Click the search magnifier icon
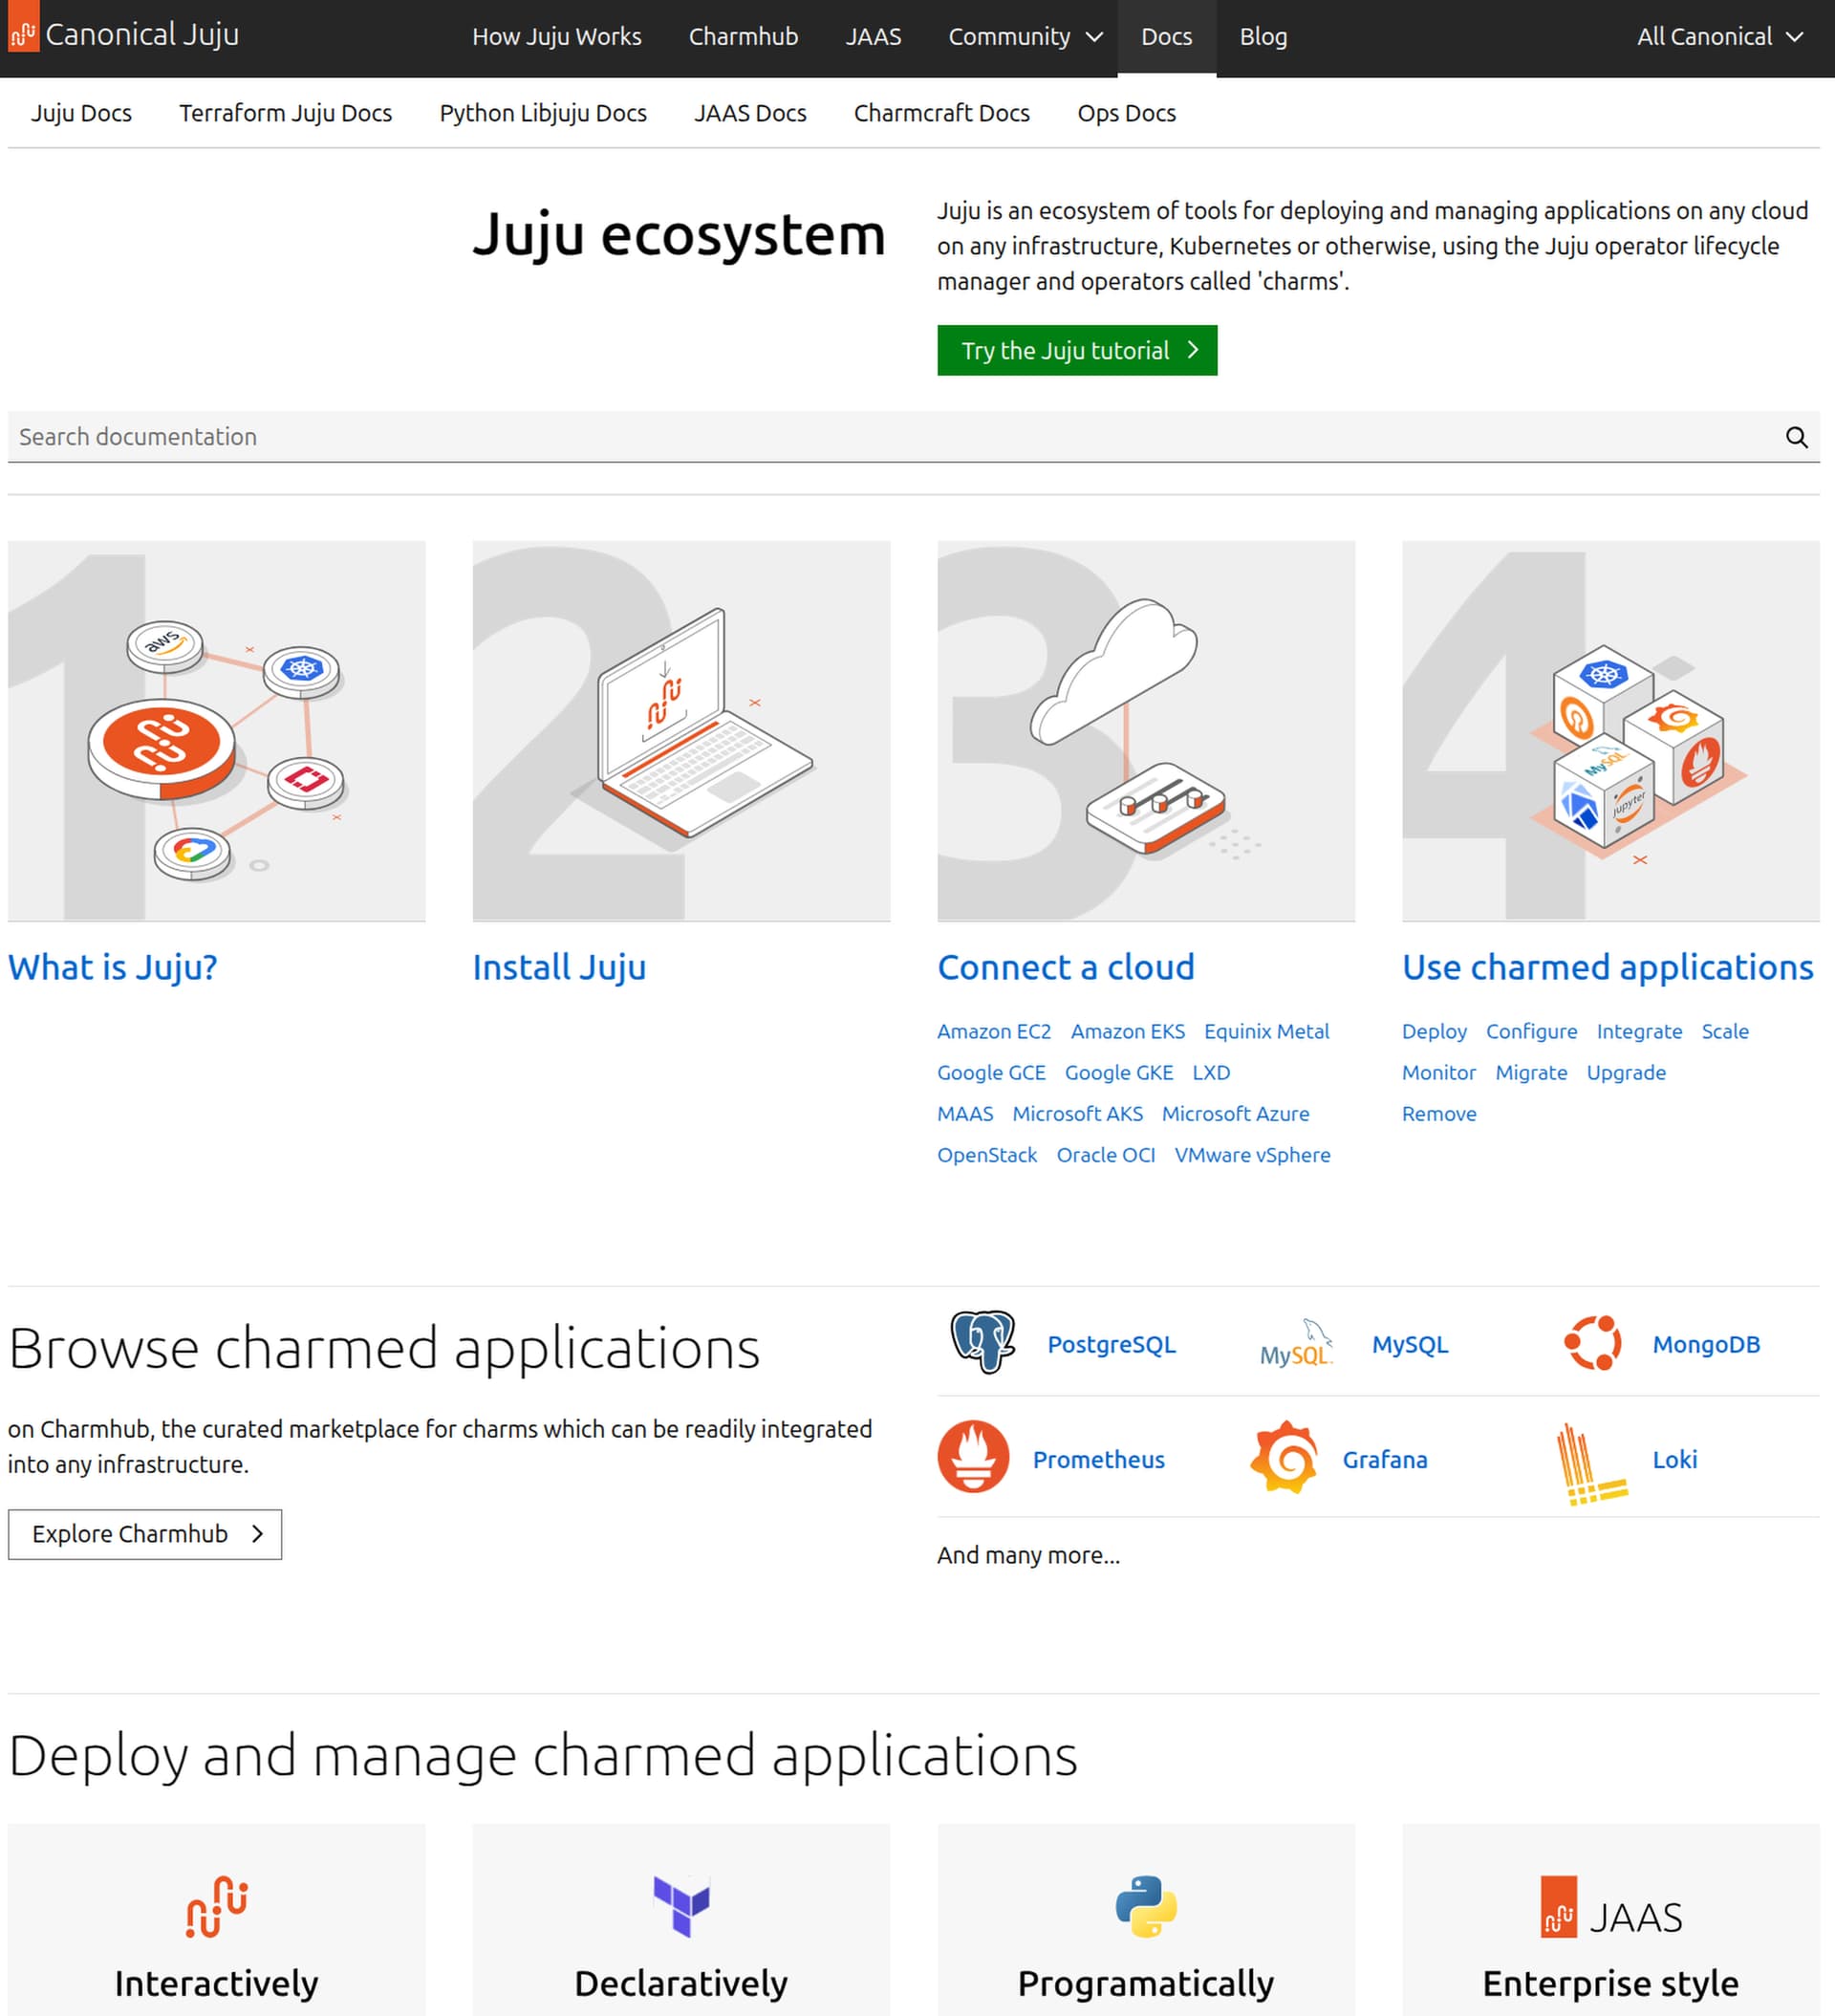 point(1796,437)
